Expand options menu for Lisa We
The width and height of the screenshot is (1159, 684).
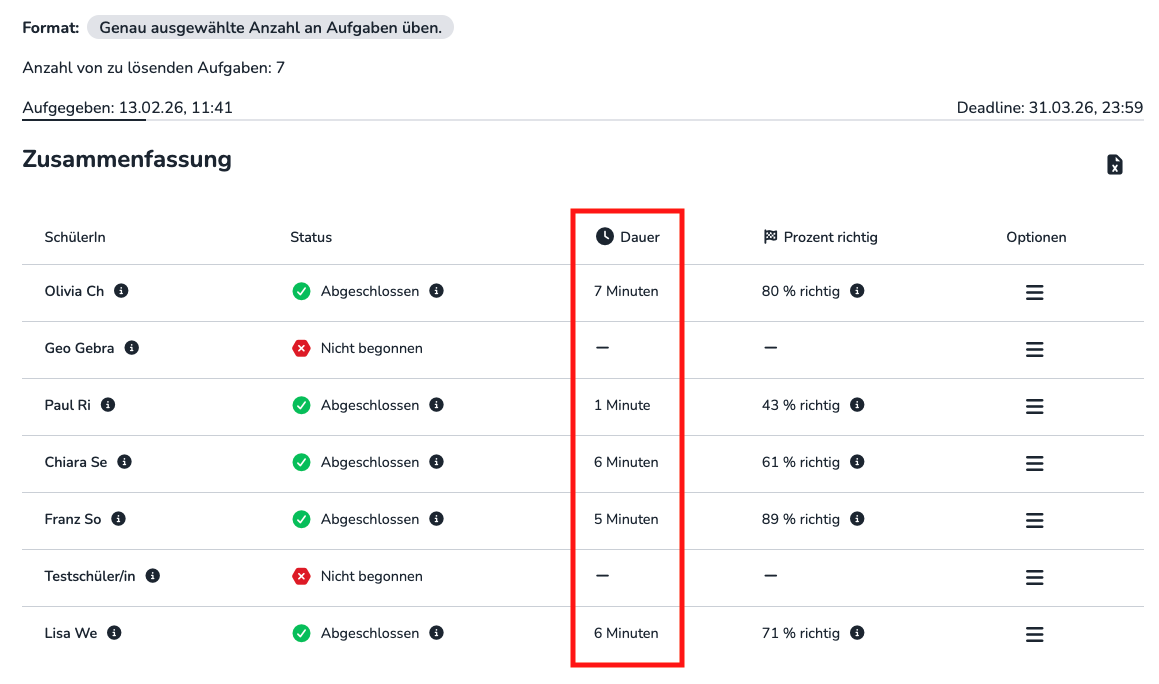(x=1035, y=634)
